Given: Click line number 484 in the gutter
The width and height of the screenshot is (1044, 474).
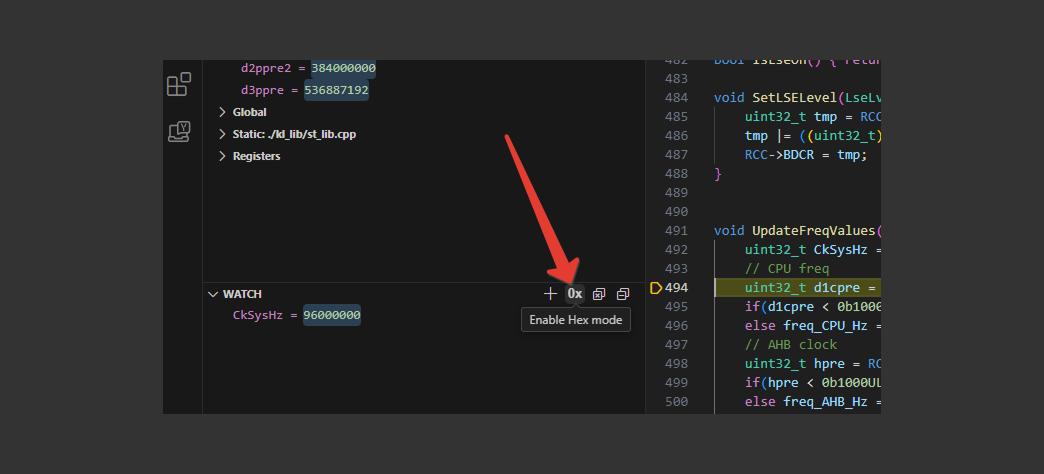Looking at the screenshot, I should click(x=676, y=97).
